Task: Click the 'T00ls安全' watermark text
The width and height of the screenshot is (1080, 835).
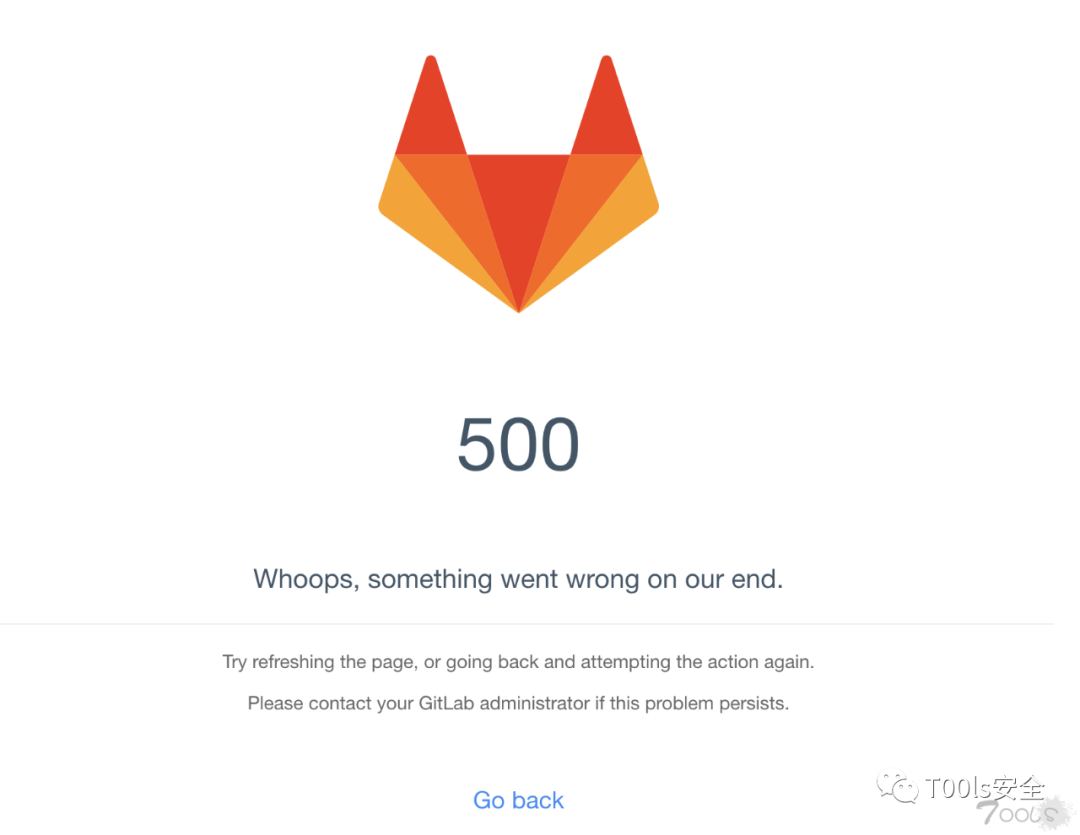Action: click(x=985, y=787)
